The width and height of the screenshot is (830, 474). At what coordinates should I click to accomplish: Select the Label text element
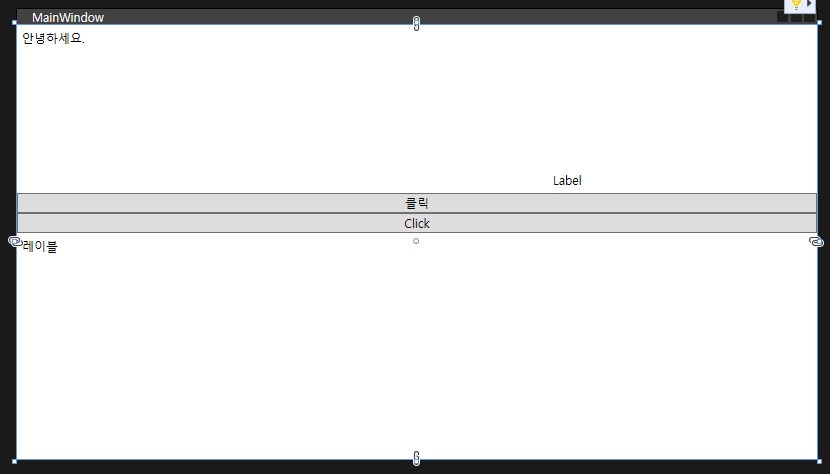(567, 181)
